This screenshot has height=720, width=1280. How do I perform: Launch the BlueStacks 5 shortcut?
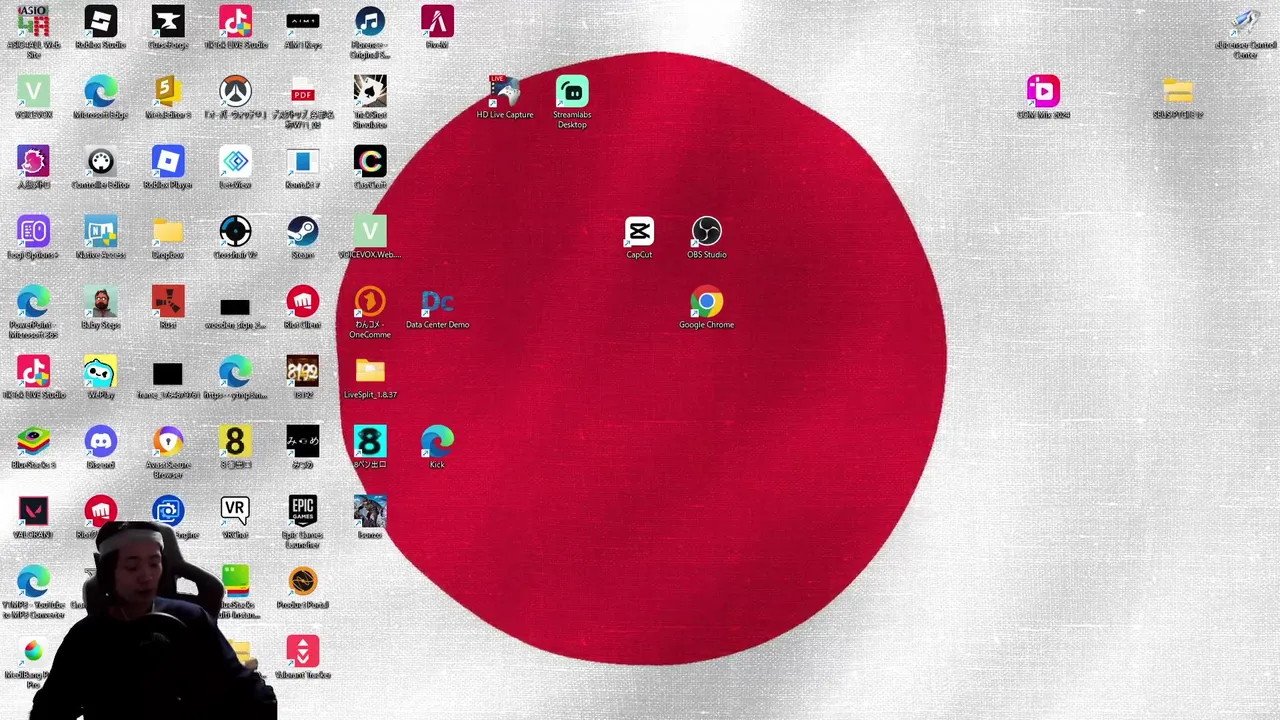(33, 442)
